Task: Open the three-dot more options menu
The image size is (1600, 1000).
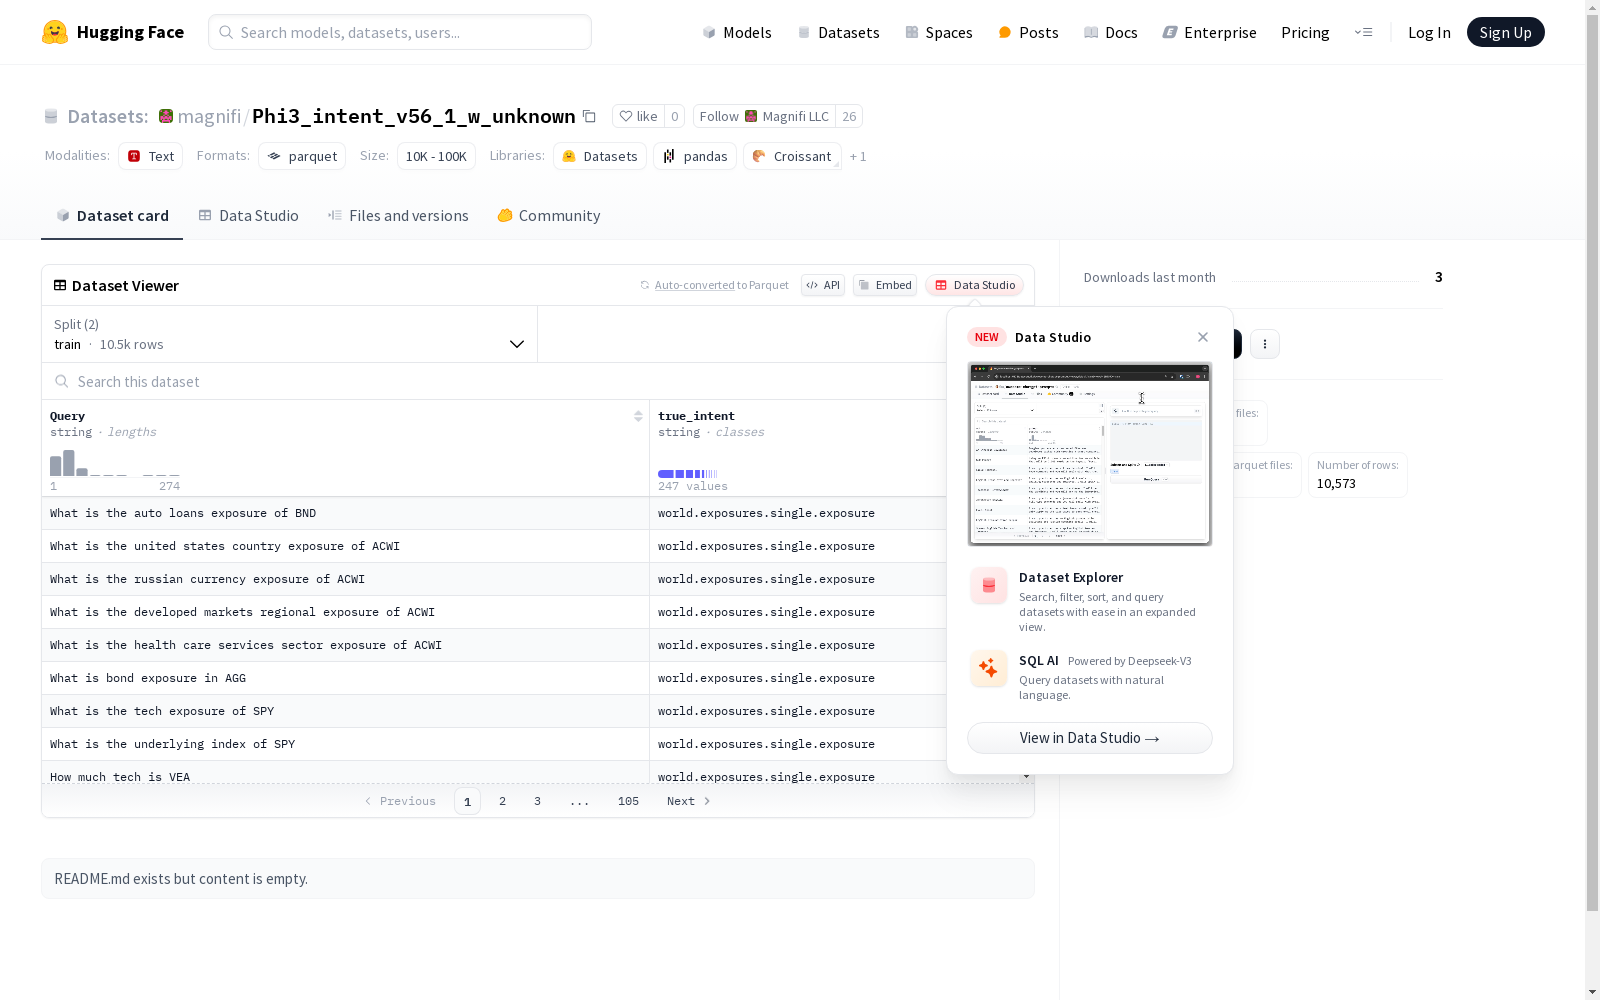Action: [1265, 344]
